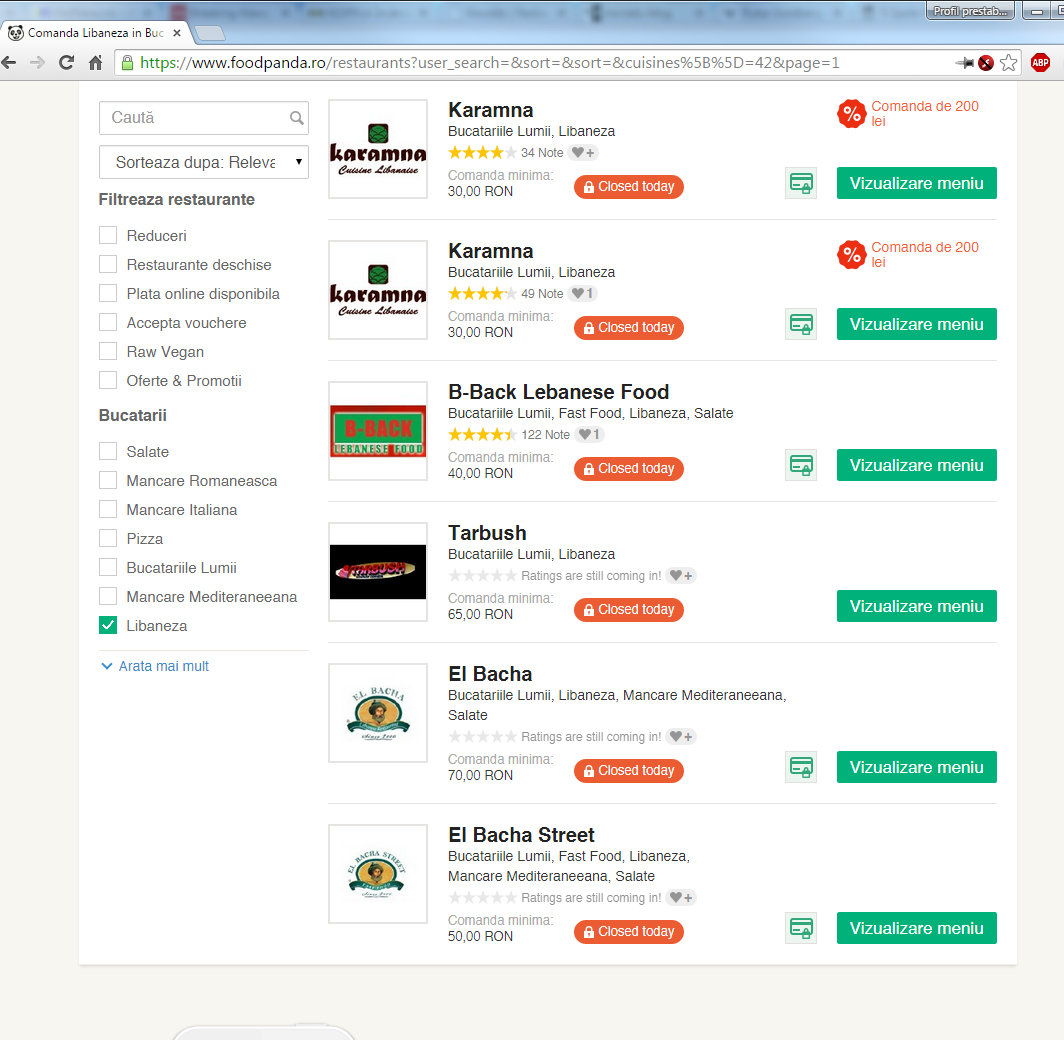
Task: Click Closed today badge for Tarbush
Action: [x=628, y=610]
